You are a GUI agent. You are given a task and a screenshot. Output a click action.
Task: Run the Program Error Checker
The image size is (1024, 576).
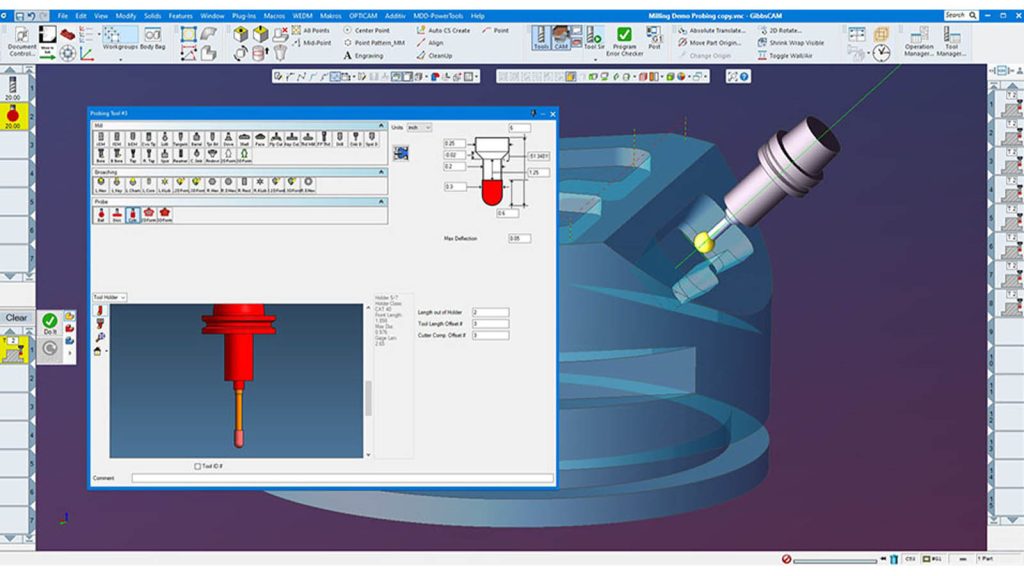pos(624,41)
